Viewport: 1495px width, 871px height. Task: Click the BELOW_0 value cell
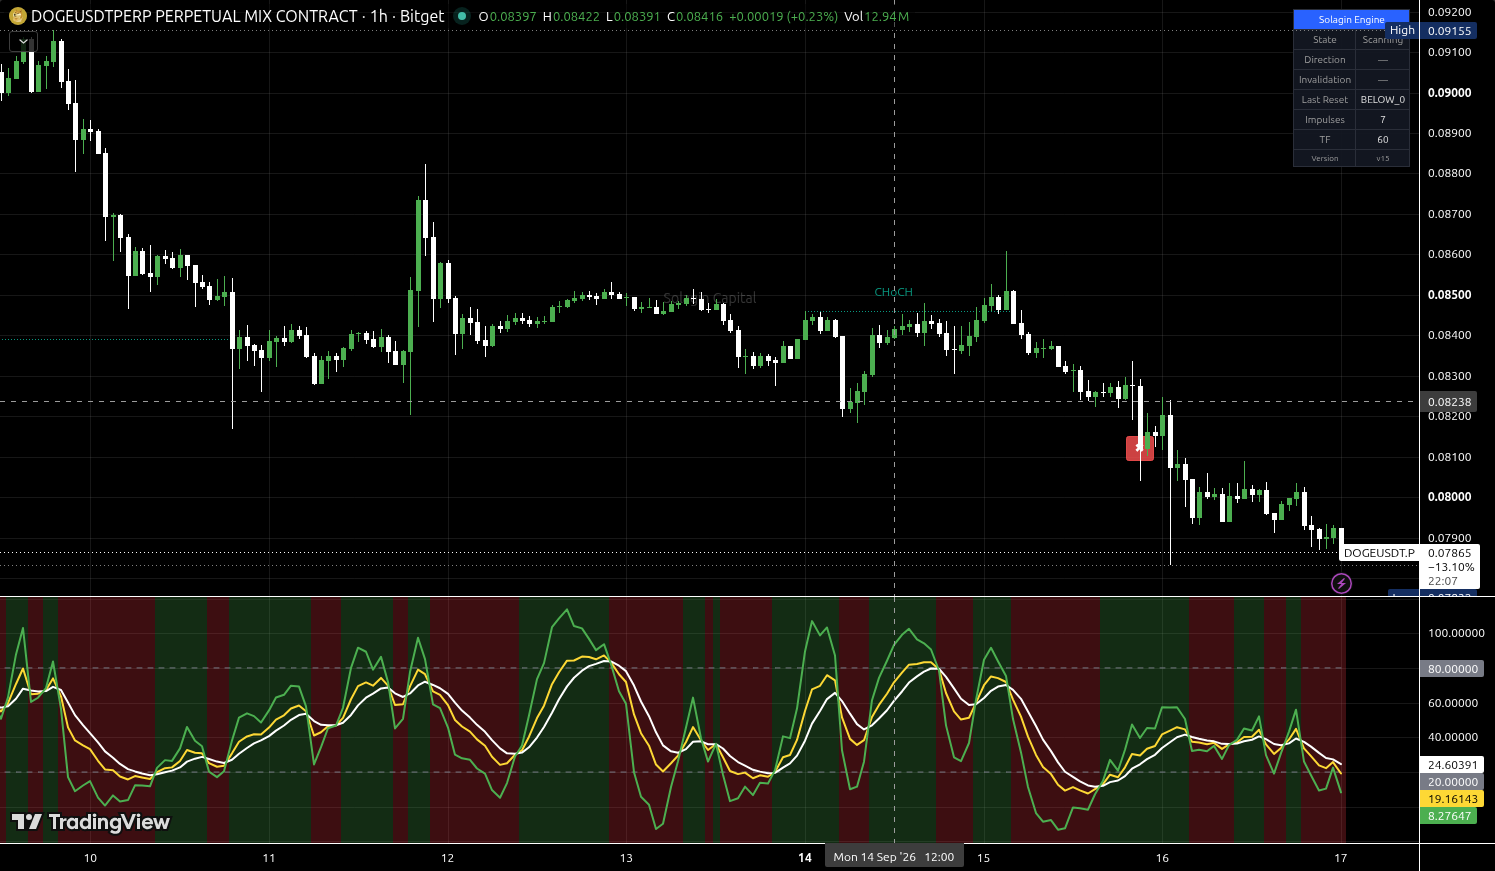pos(1383,100)
